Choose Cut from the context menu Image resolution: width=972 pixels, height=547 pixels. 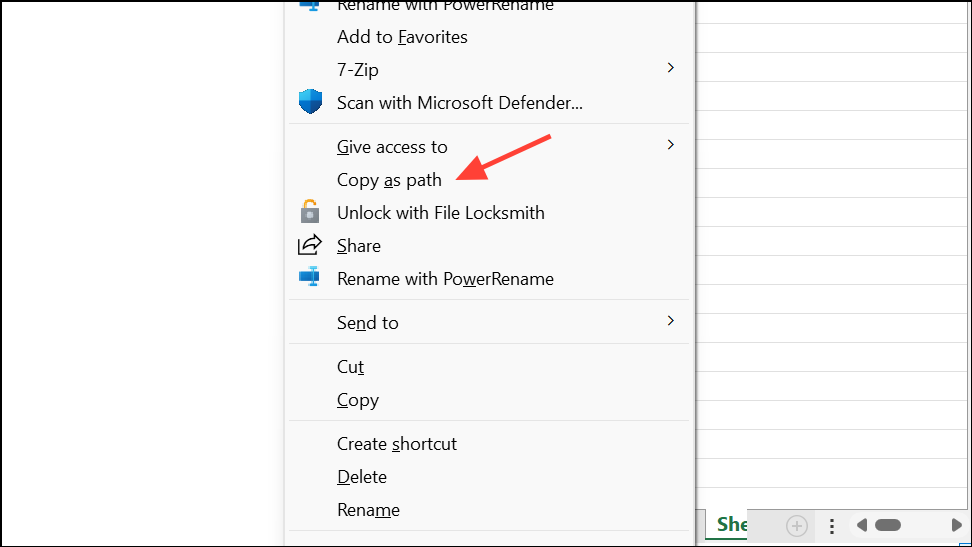pos(350,367)
